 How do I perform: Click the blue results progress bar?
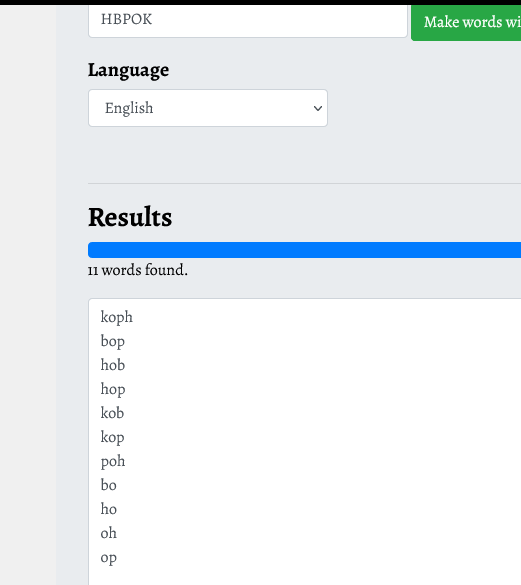[305, 250]
